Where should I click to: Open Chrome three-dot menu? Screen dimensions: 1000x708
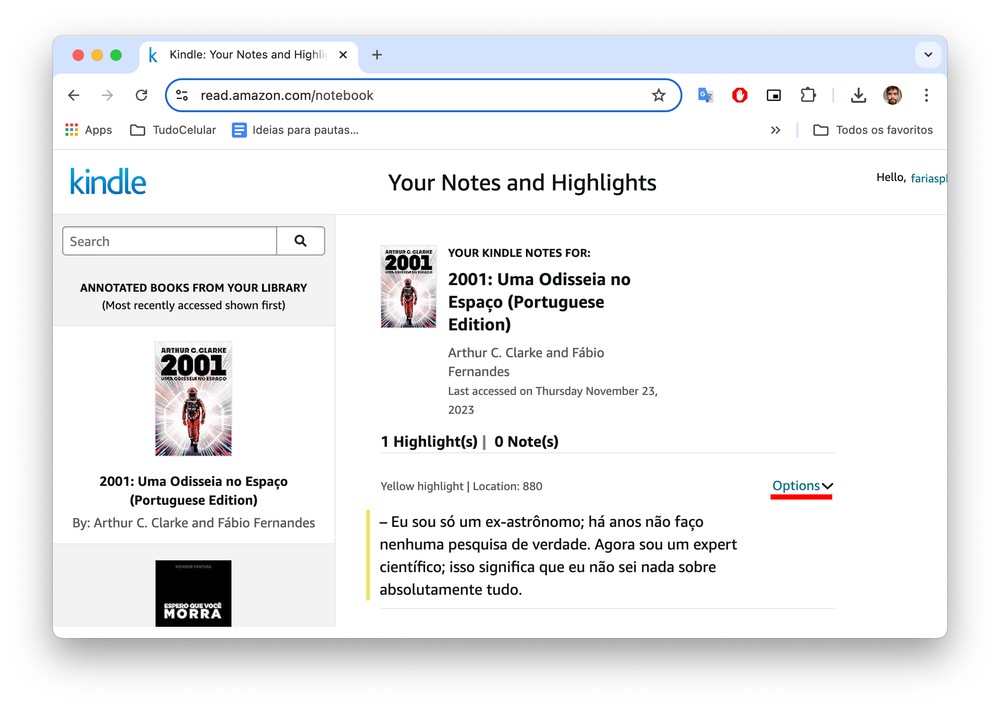[926, 96]
